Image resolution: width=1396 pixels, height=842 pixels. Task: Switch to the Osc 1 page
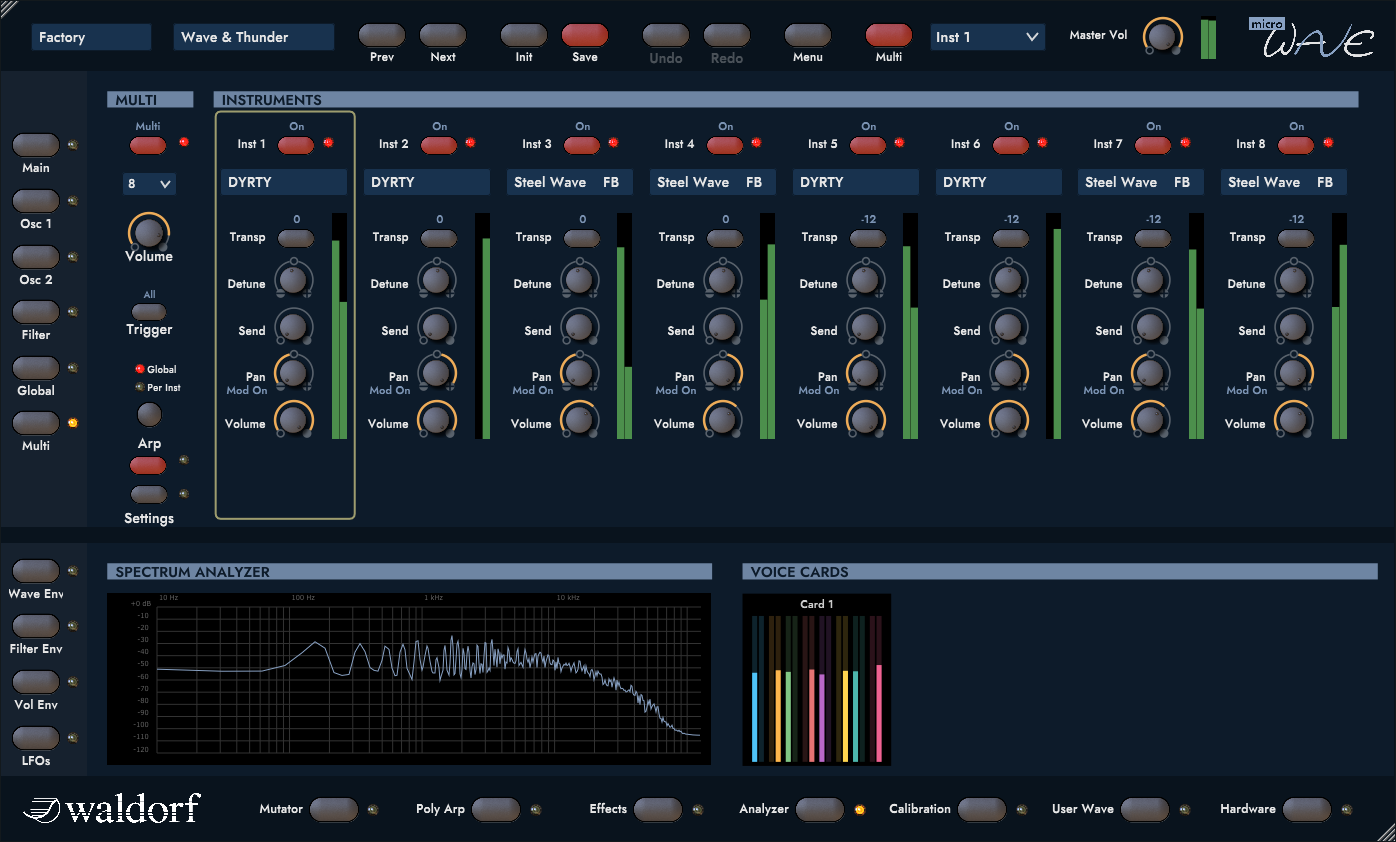[36, 201]
